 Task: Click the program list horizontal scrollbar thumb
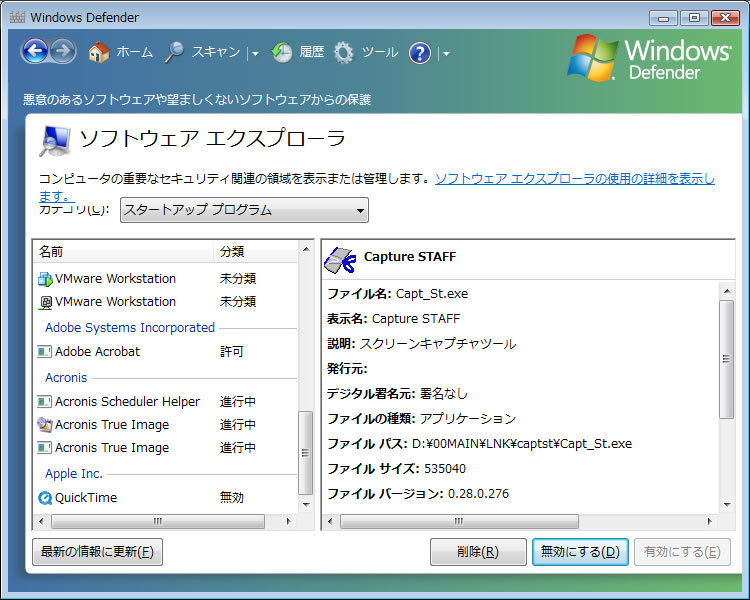pos(157,521)
